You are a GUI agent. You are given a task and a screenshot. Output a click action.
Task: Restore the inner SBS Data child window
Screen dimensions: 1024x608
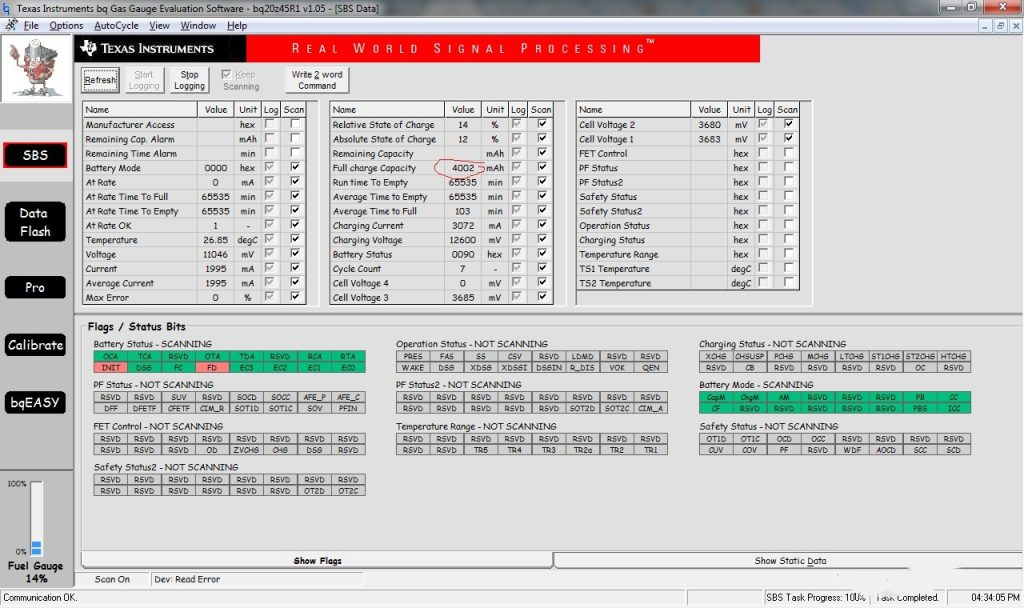pyautogui.click(x=1000, y=25)
